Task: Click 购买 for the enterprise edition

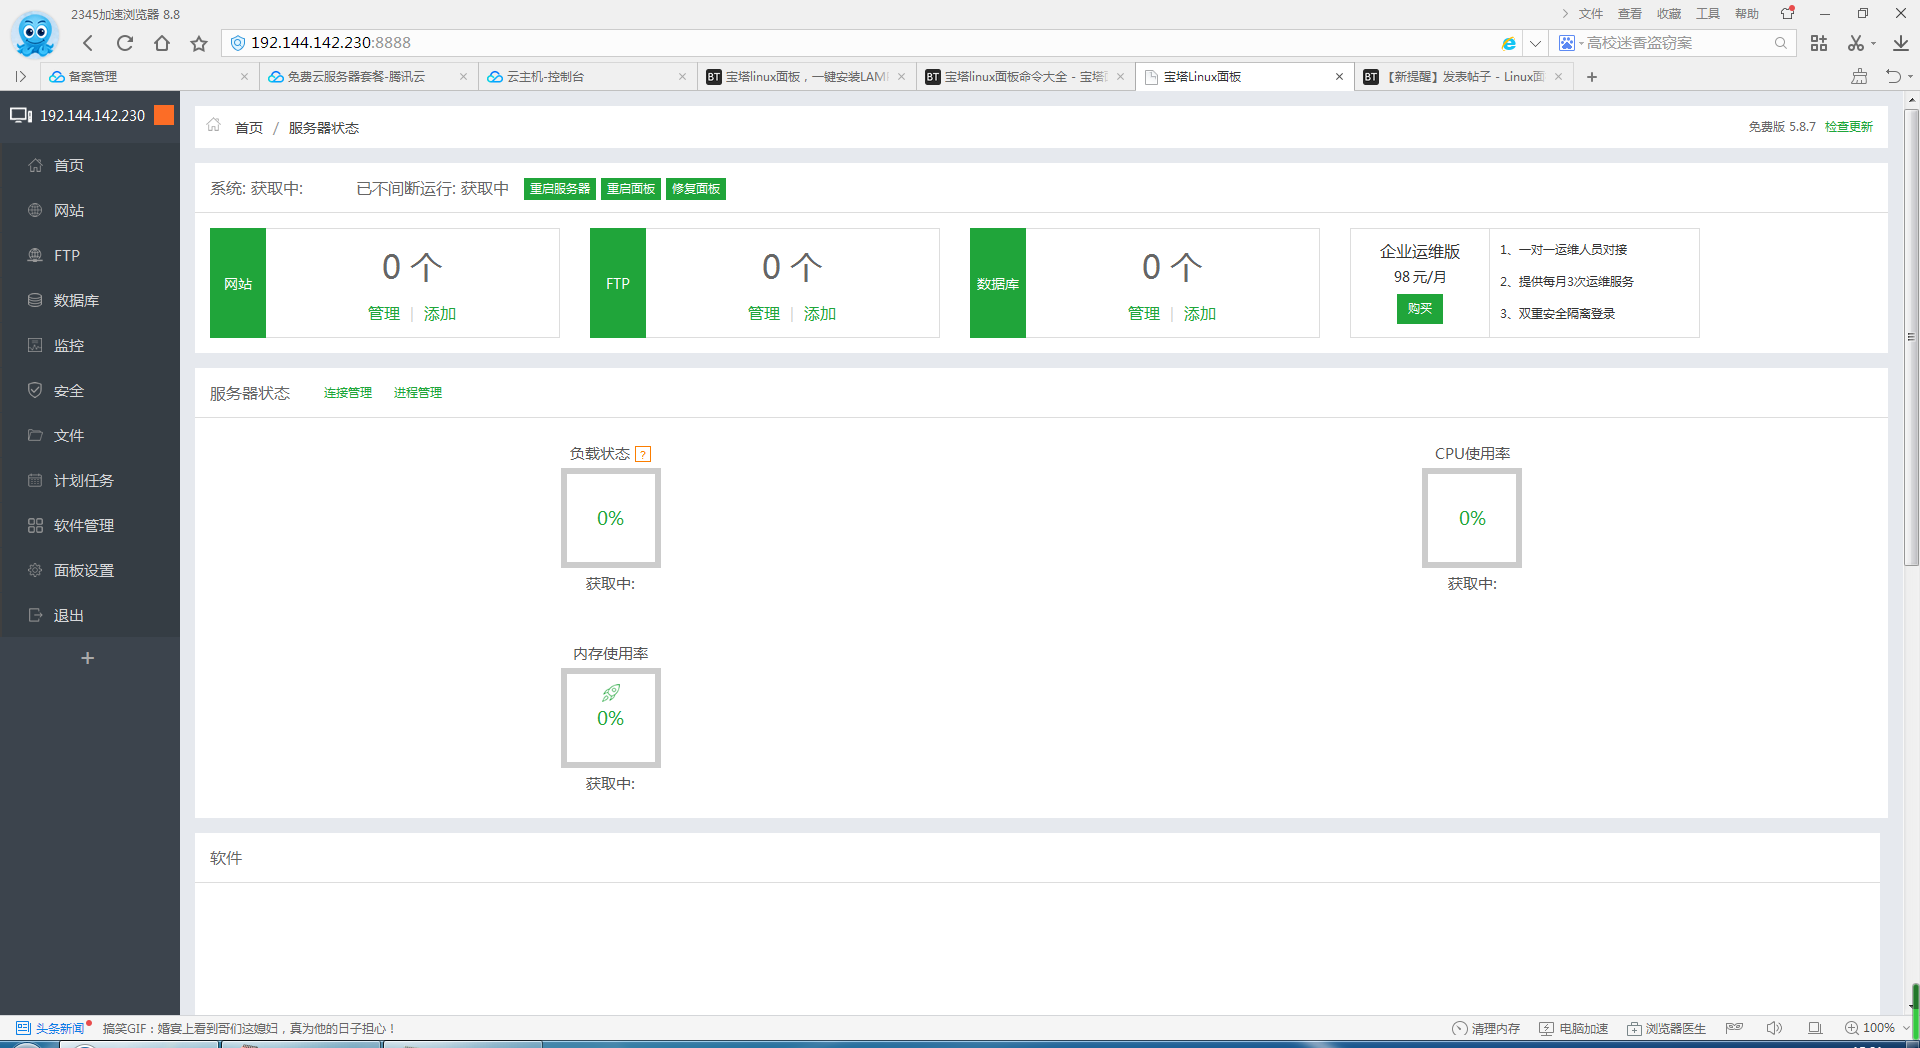Action: tap(1420, 309)
